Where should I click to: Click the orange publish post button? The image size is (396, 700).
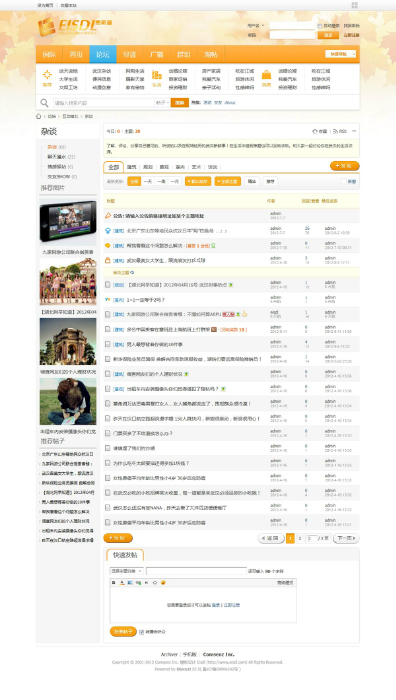(123, 632)
